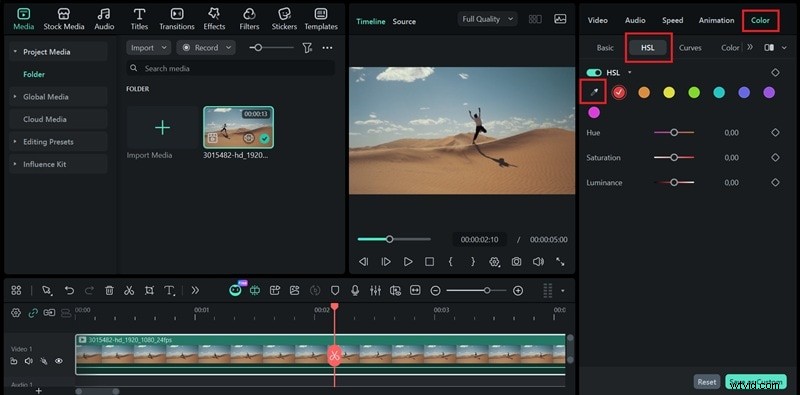Image resolution: width=800 pixels, height=395 pixels.
Task: Show more timeline tools double chevron
Action: pyautogui.click(x=195, y=290)
